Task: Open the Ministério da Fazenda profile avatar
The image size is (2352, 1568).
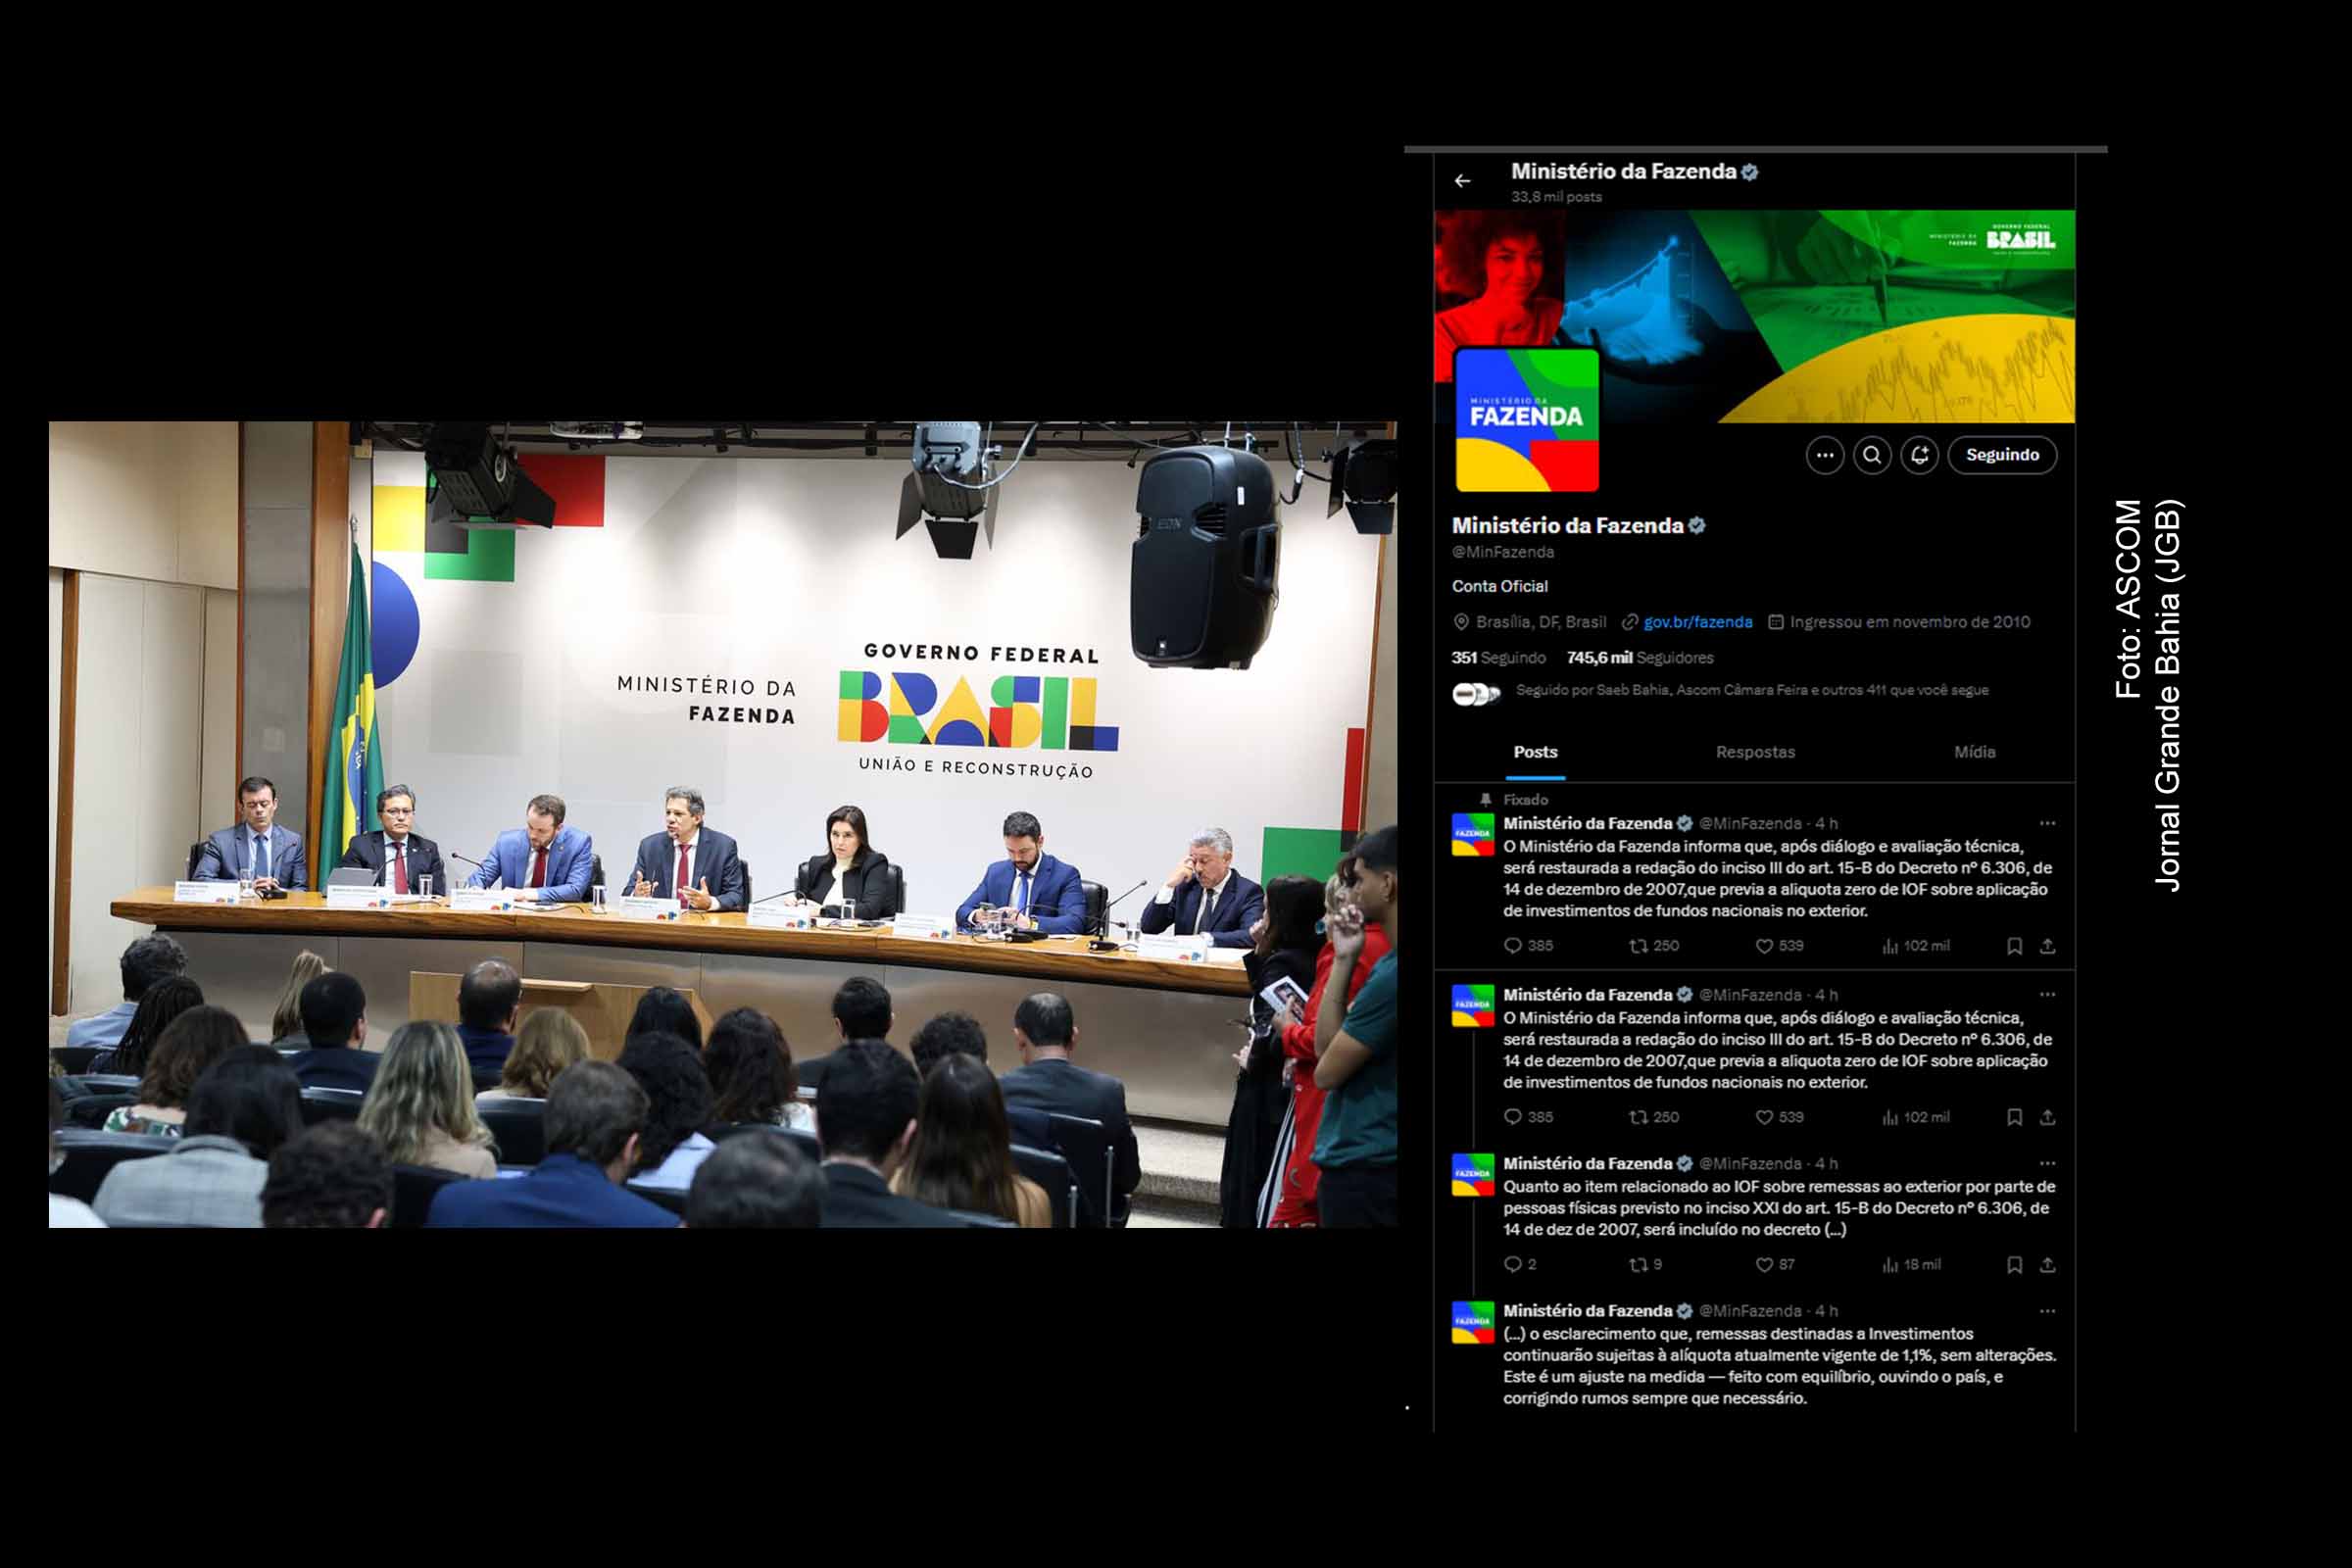Action: pyautogui.click(x=1527, y=420)
